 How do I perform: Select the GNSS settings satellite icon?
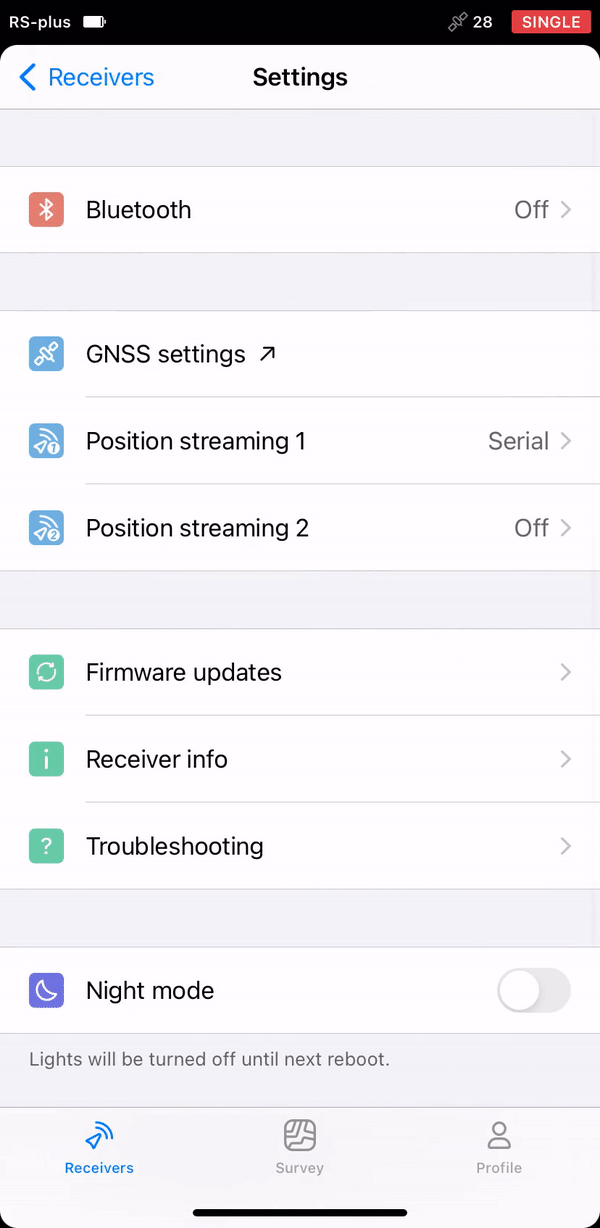point(46,354)
